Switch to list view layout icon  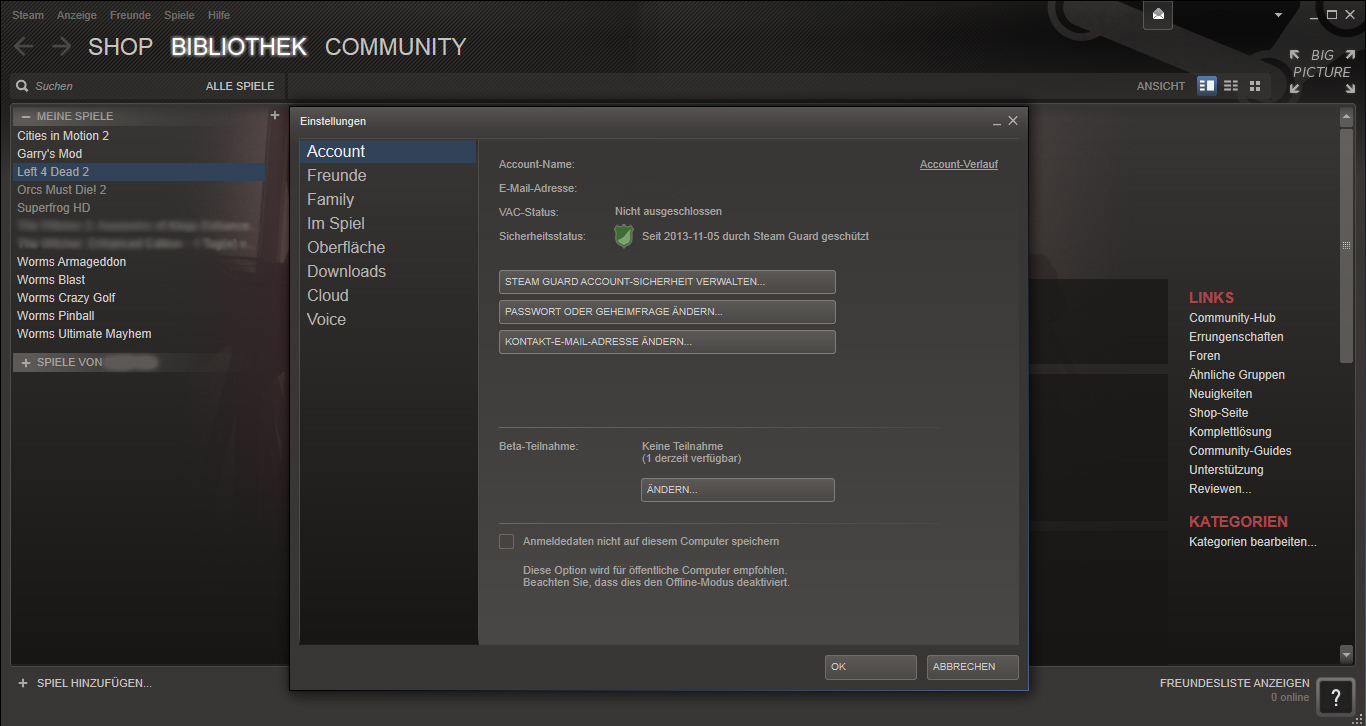tap(1231, 86)
